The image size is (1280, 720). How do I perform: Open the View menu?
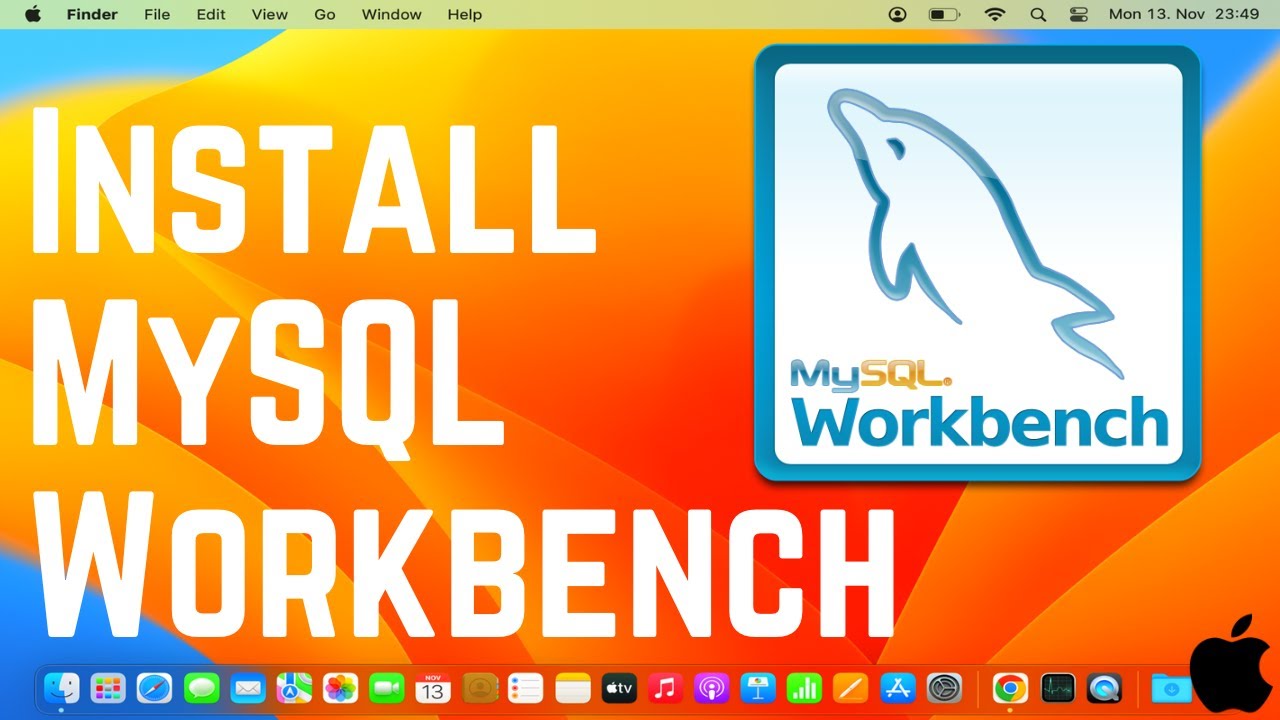pyautogui.click(x=270, y=14)
